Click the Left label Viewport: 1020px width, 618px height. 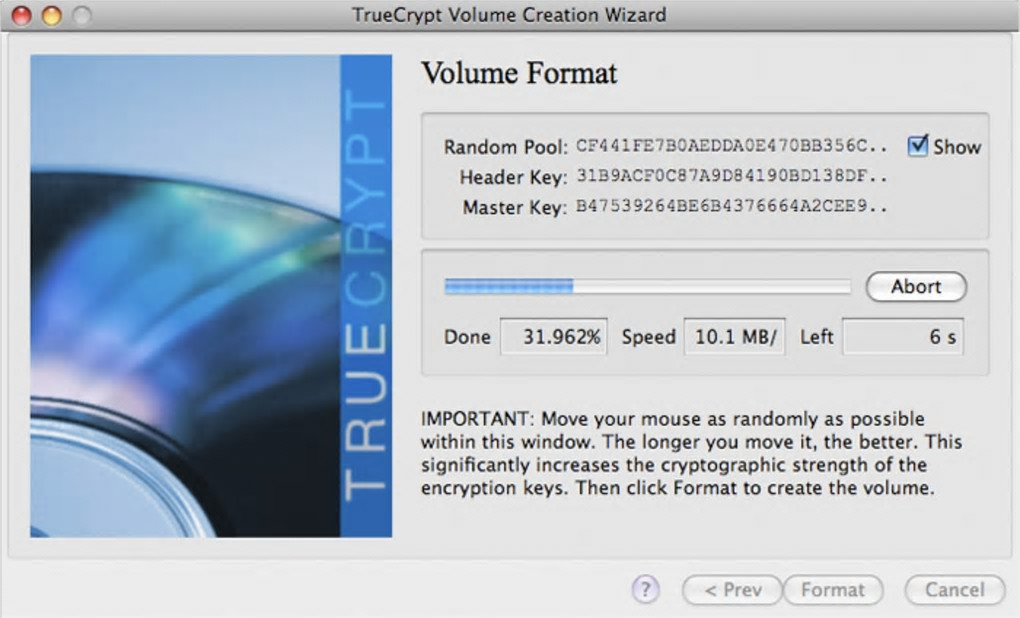tap(816, 337)
